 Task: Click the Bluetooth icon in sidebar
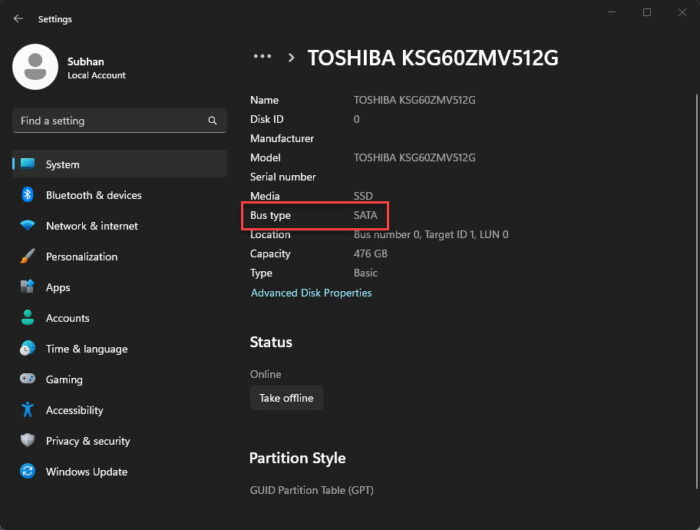pyautogui.click(x=28, y=195)
